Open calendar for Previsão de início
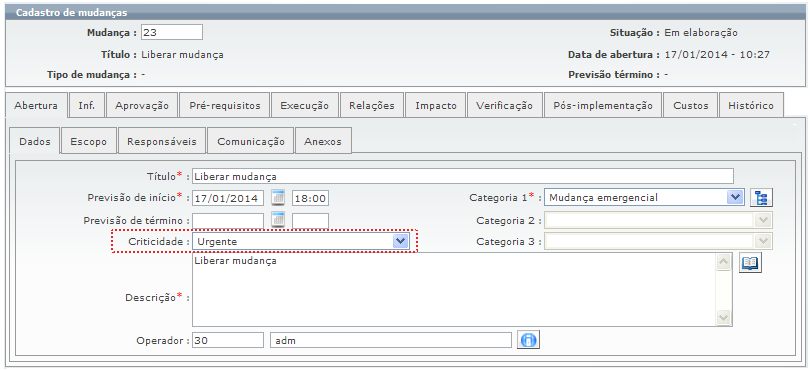 278,197
